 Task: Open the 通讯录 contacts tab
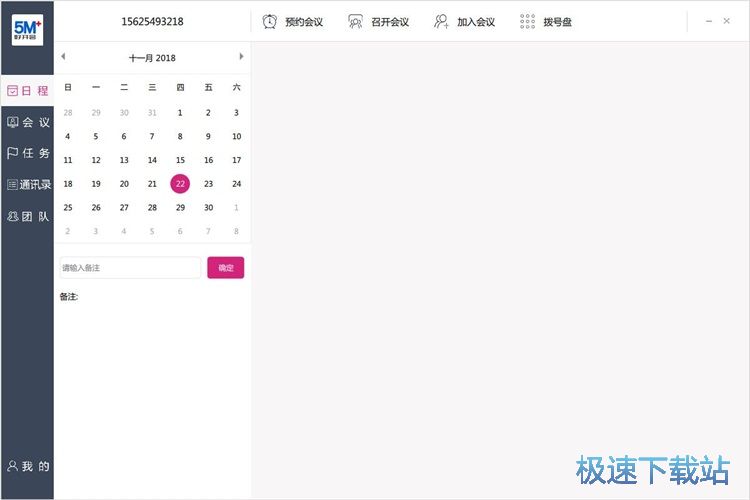point(27,185)
